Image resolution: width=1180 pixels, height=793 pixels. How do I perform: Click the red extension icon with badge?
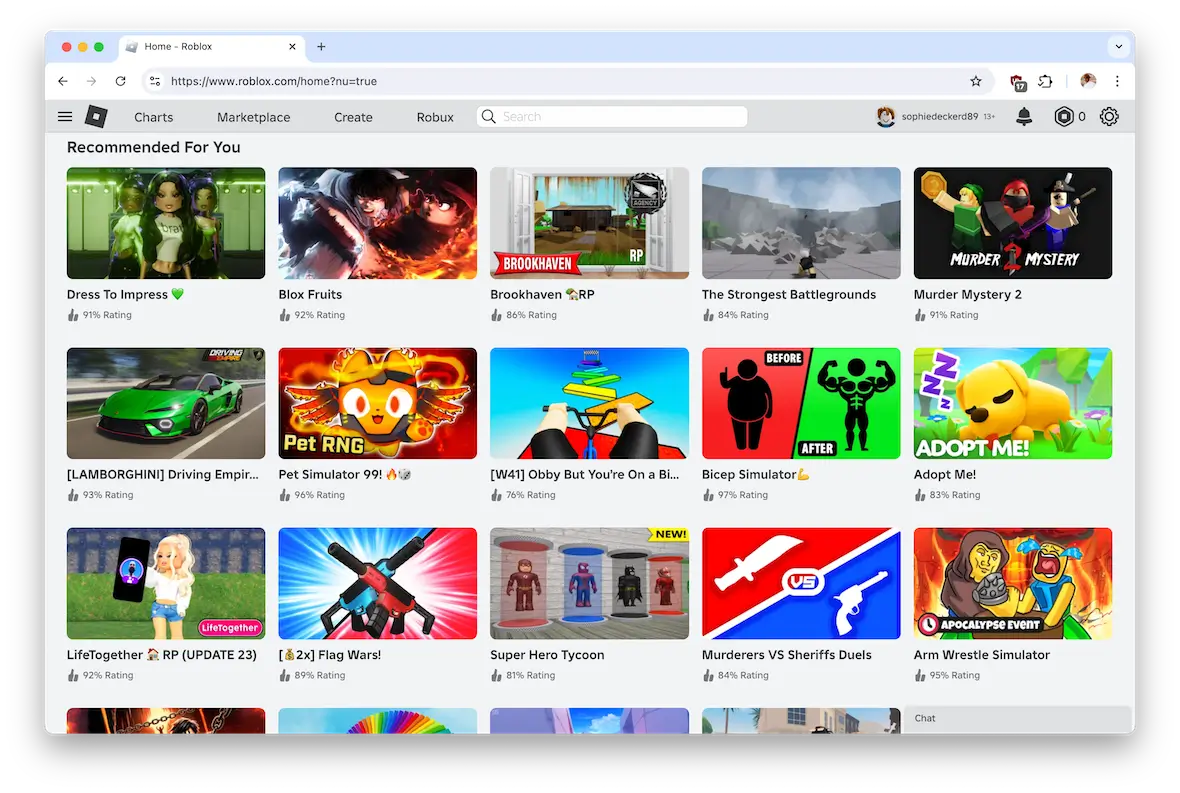click(1017, 82)
